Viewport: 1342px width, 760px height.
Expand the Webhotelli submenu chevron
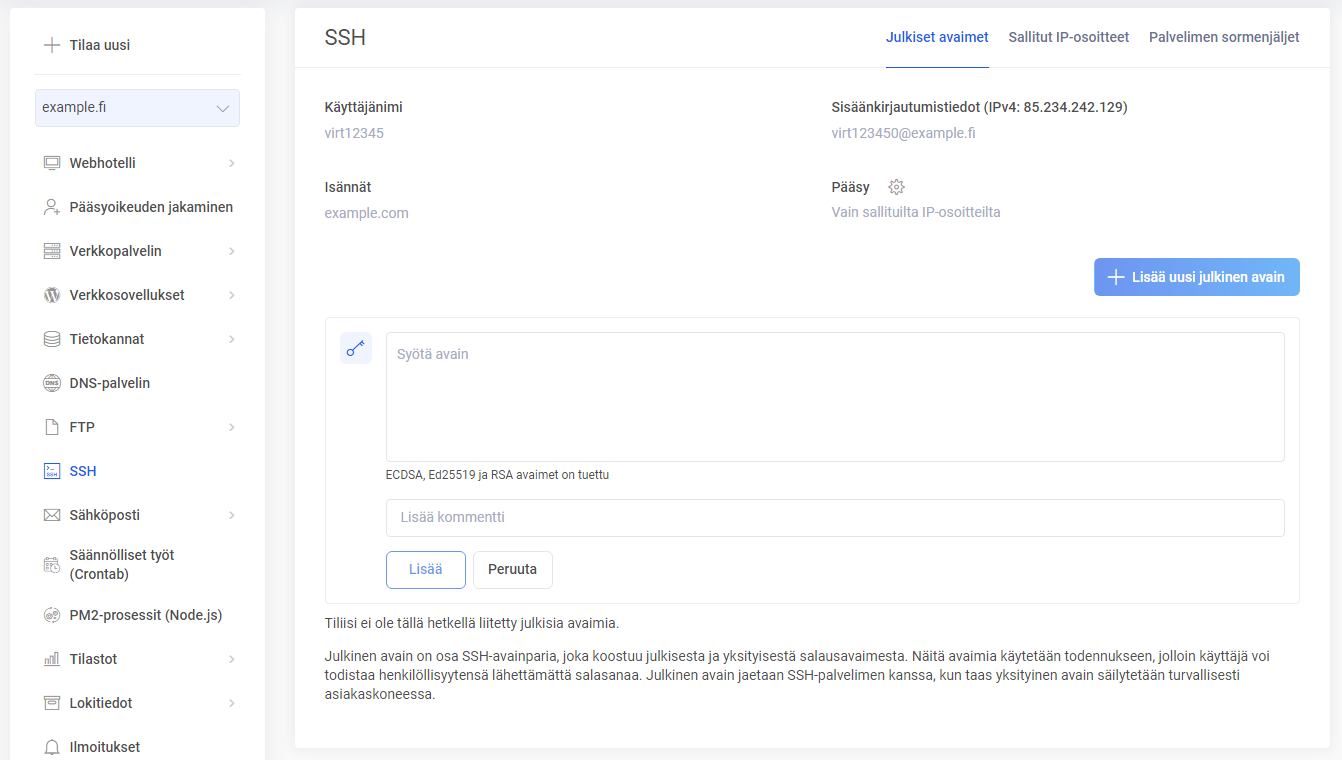point(231,163)
